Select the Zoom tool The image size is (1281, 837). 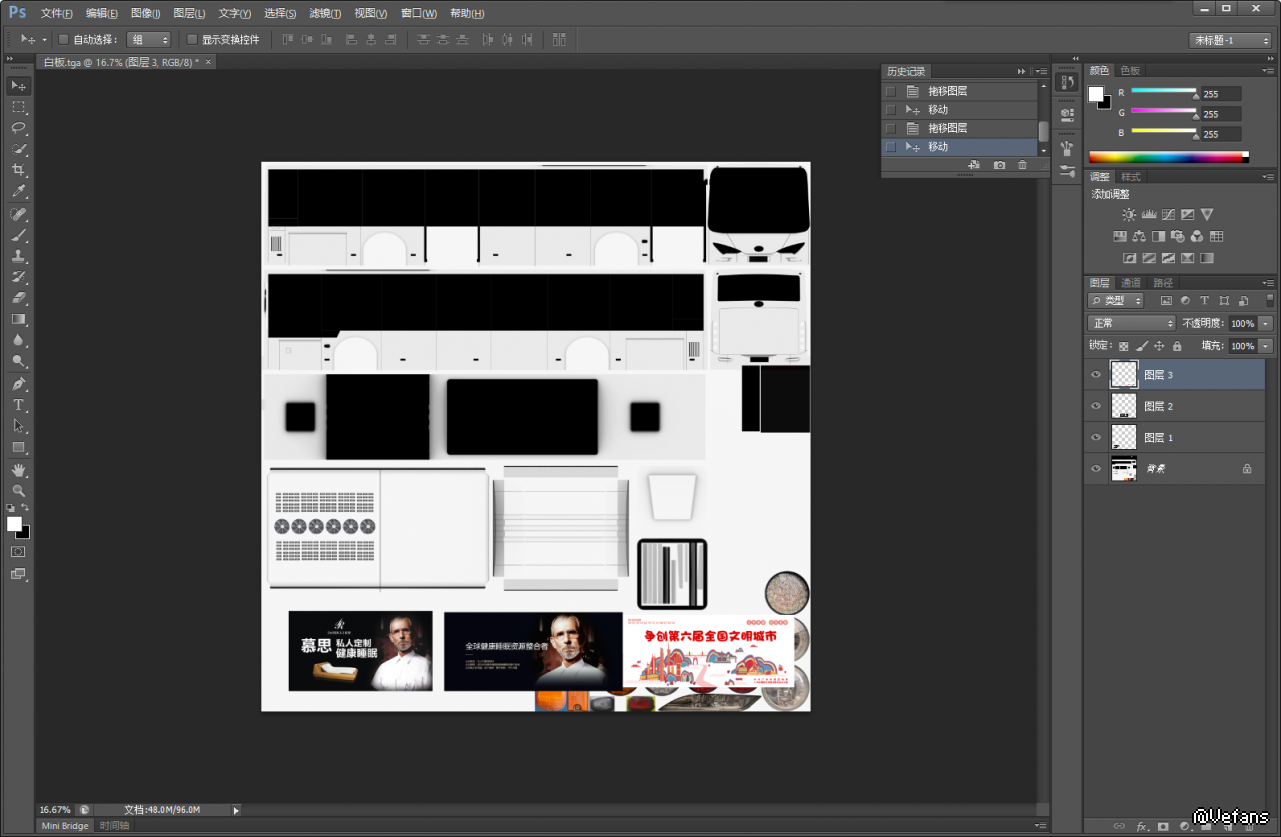(x=18, y=490)
